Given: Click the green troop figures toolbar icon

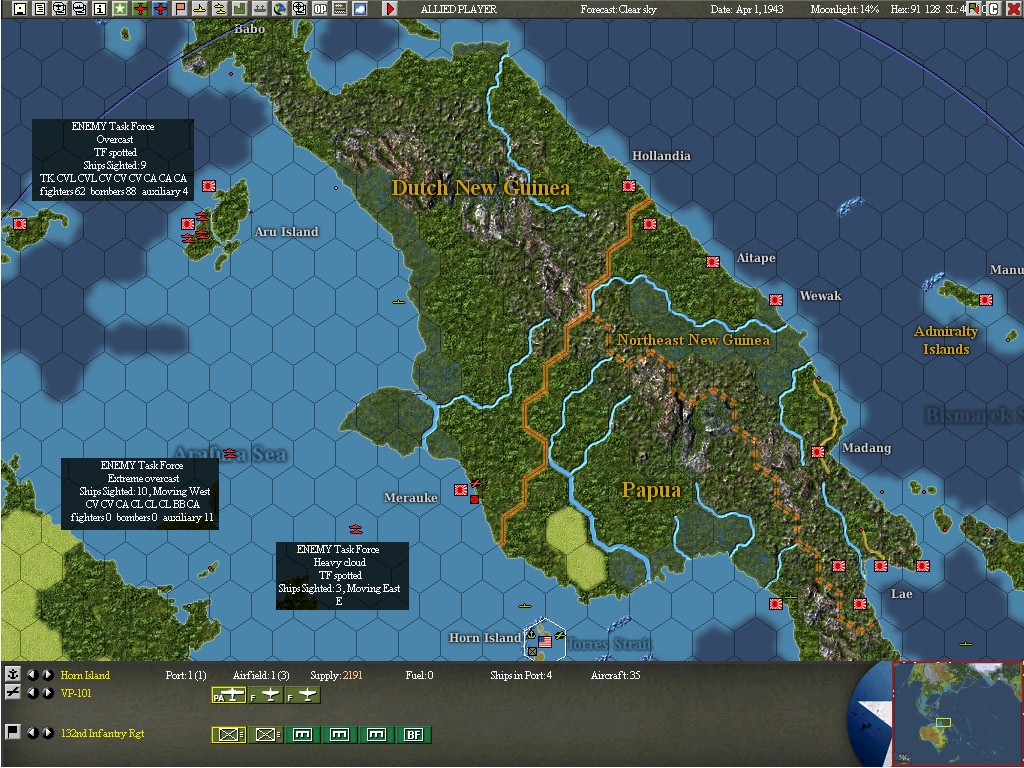Looking at the screenshot, I should pyautogui.click(x=260, y=8).
